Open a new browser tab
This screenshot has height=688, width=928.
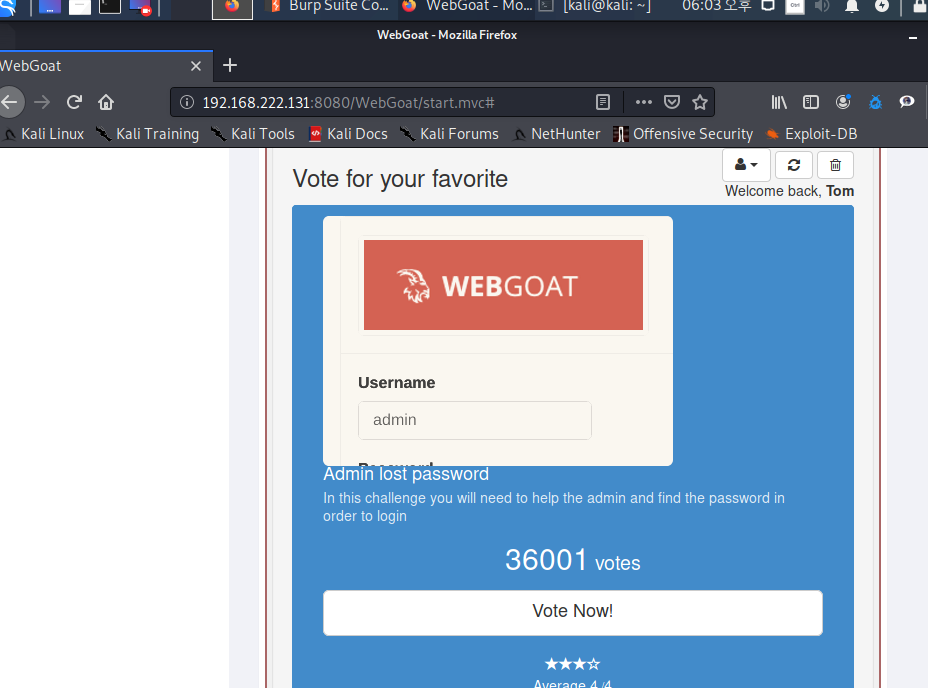[x=230, y=65]
